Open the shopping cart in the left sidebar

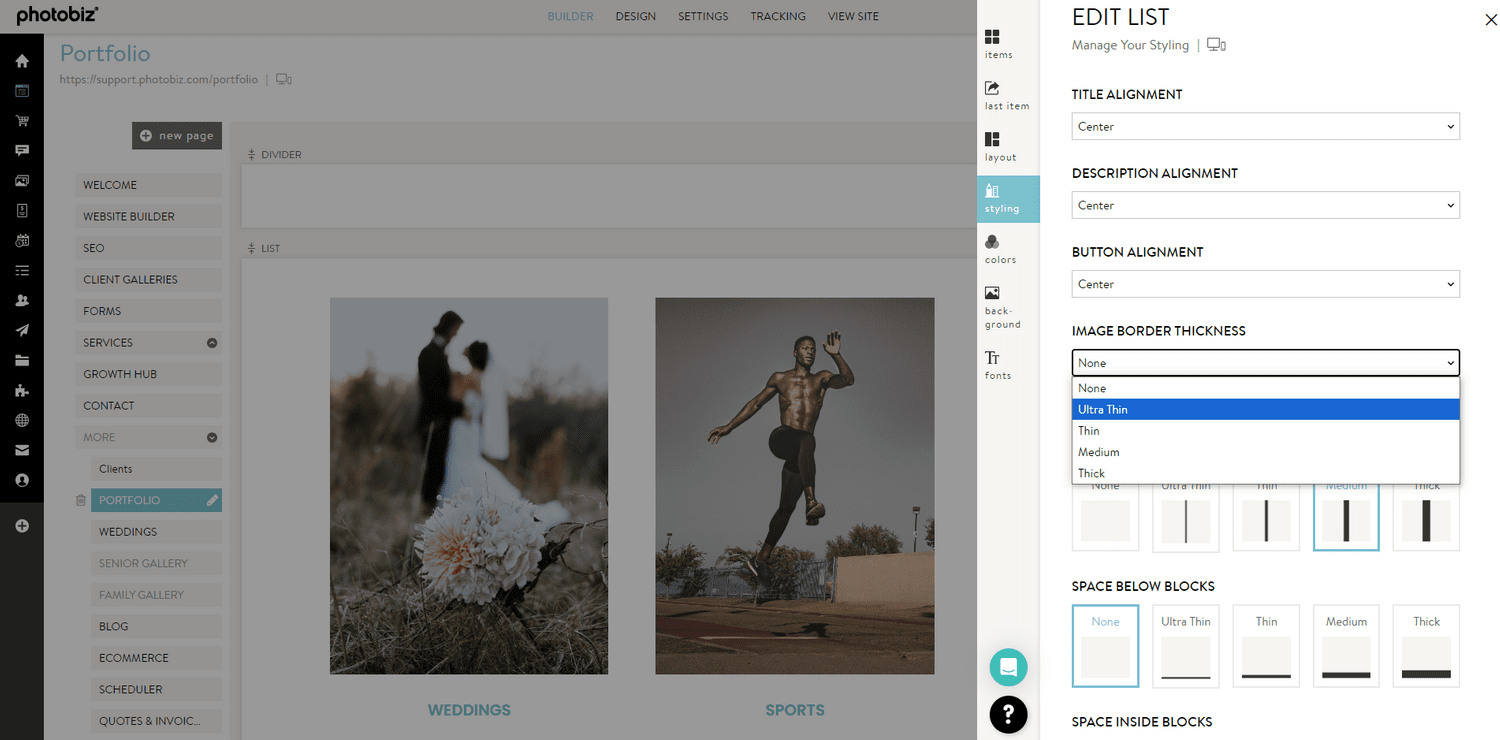click(22, 120)
